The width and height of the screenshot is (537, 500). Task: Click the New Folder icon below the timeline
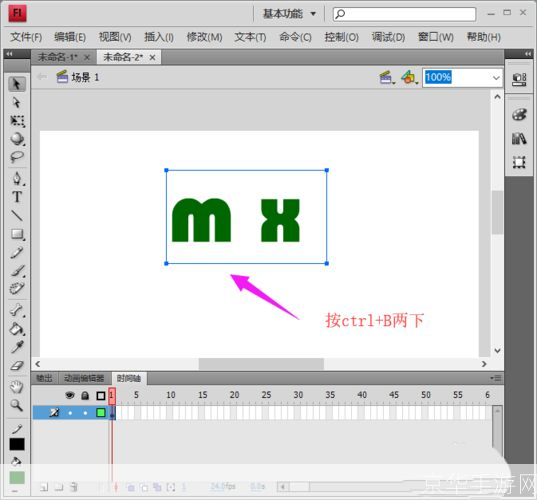pos(59,487)
